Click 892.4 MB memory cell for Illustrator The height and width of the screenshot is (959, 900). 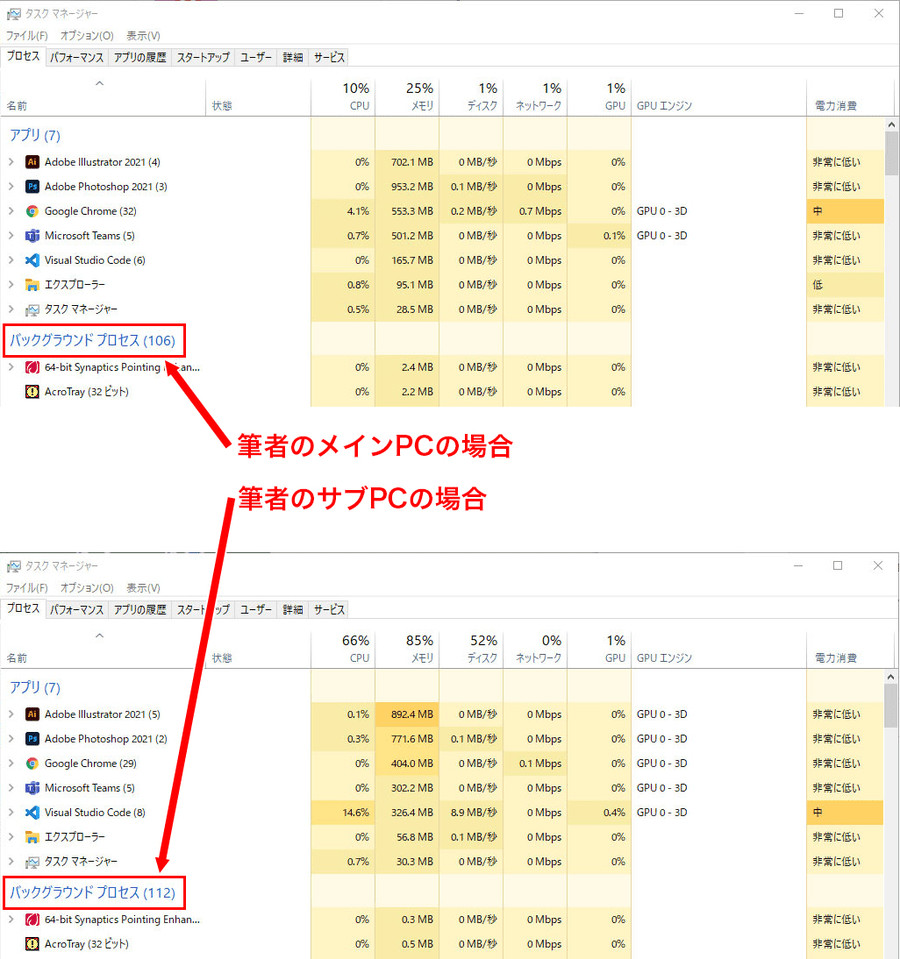[407, 714]
